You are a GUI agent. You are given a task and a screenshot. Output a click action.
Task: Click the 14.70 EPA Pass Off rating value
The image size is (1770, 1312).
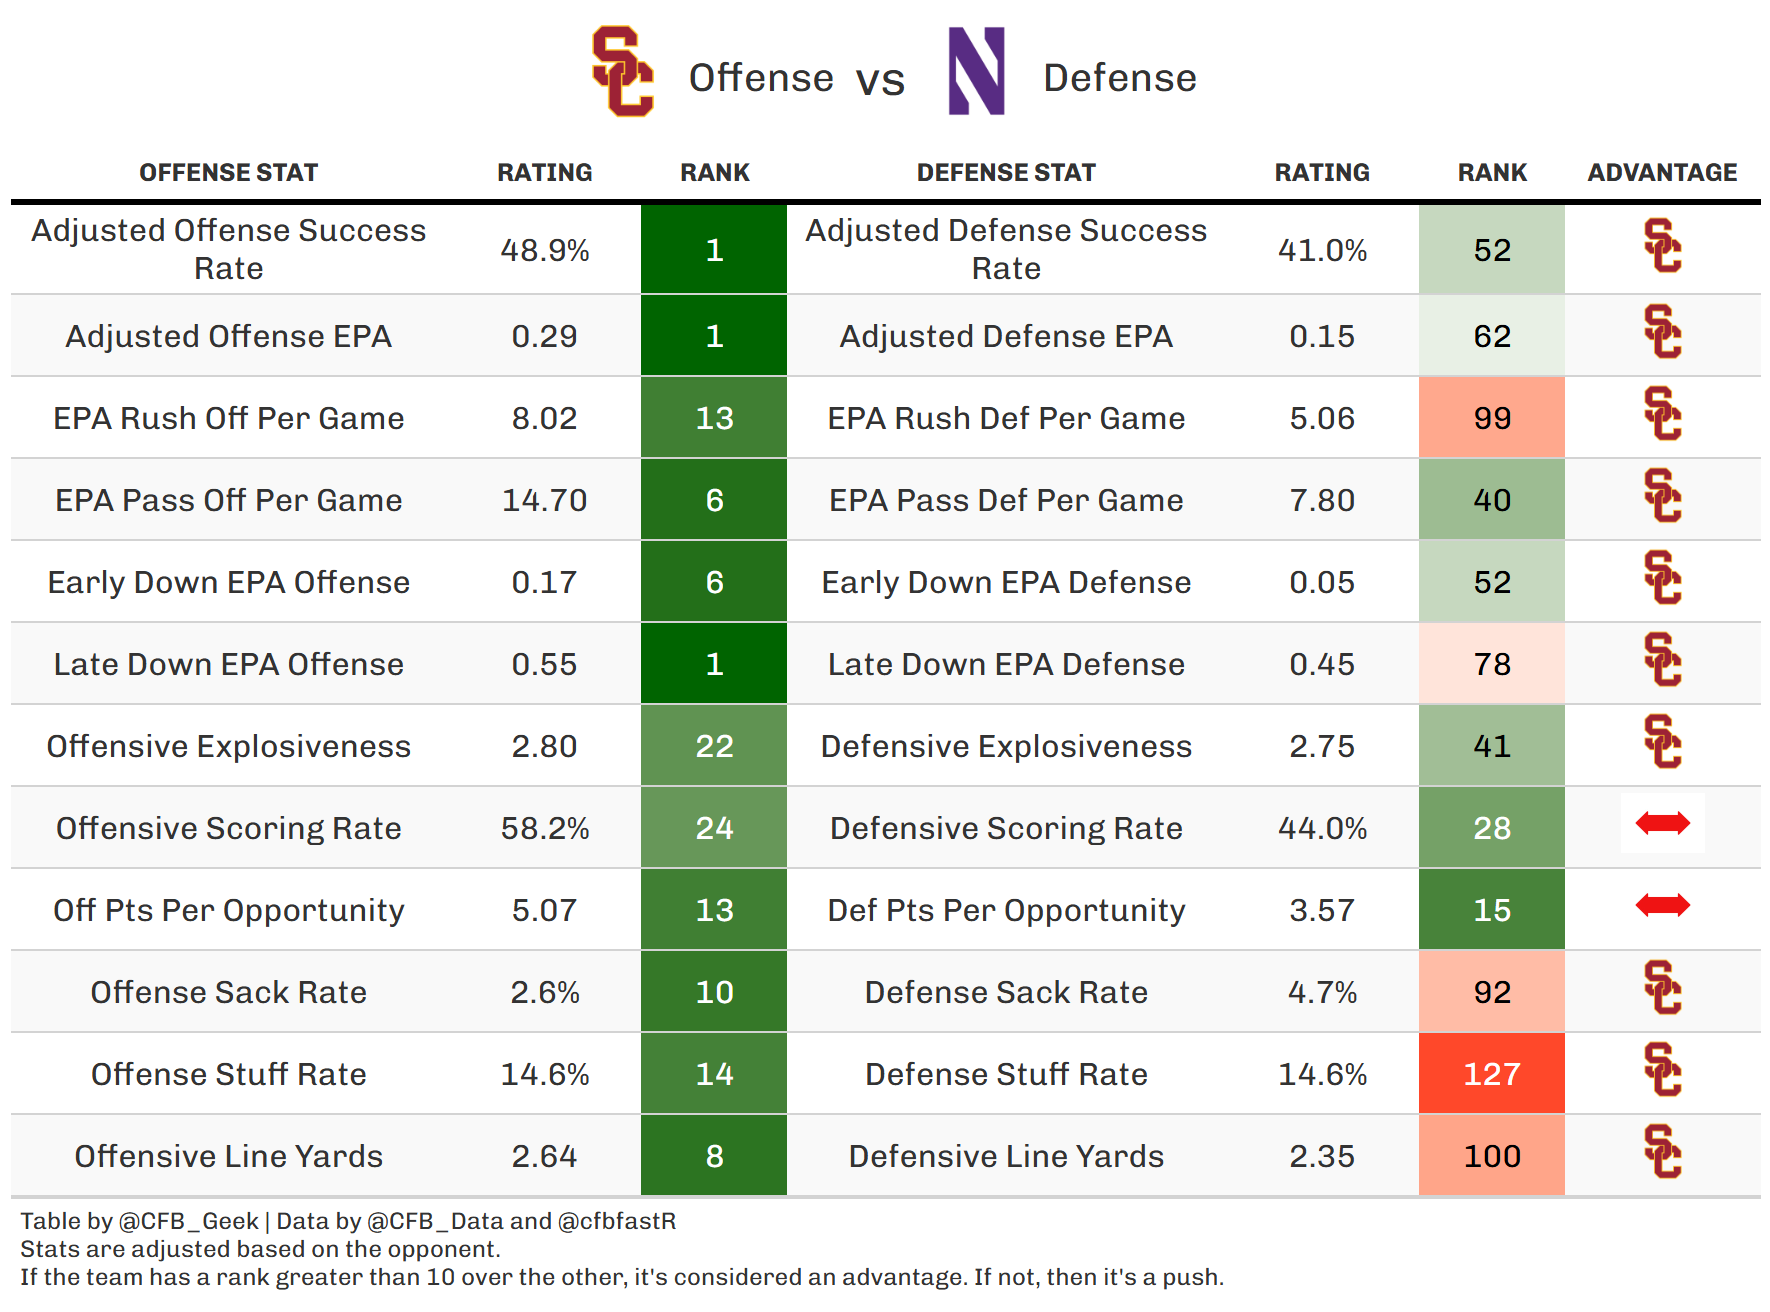click(x=544, y=500)
